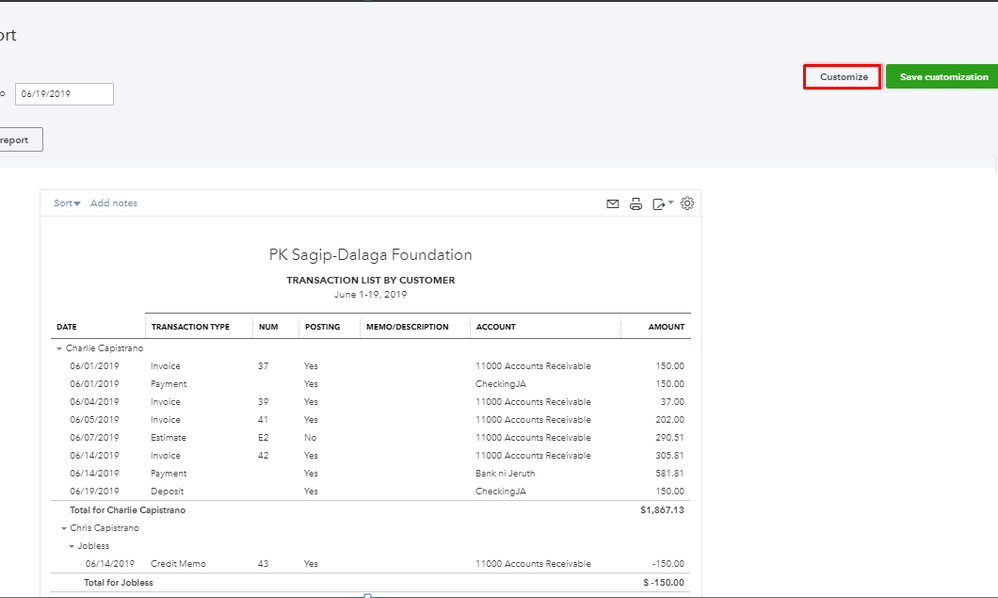Open the Estimate E2 transaction row
998x598 pixels.
pyautogui.click(x=169, y=438)
